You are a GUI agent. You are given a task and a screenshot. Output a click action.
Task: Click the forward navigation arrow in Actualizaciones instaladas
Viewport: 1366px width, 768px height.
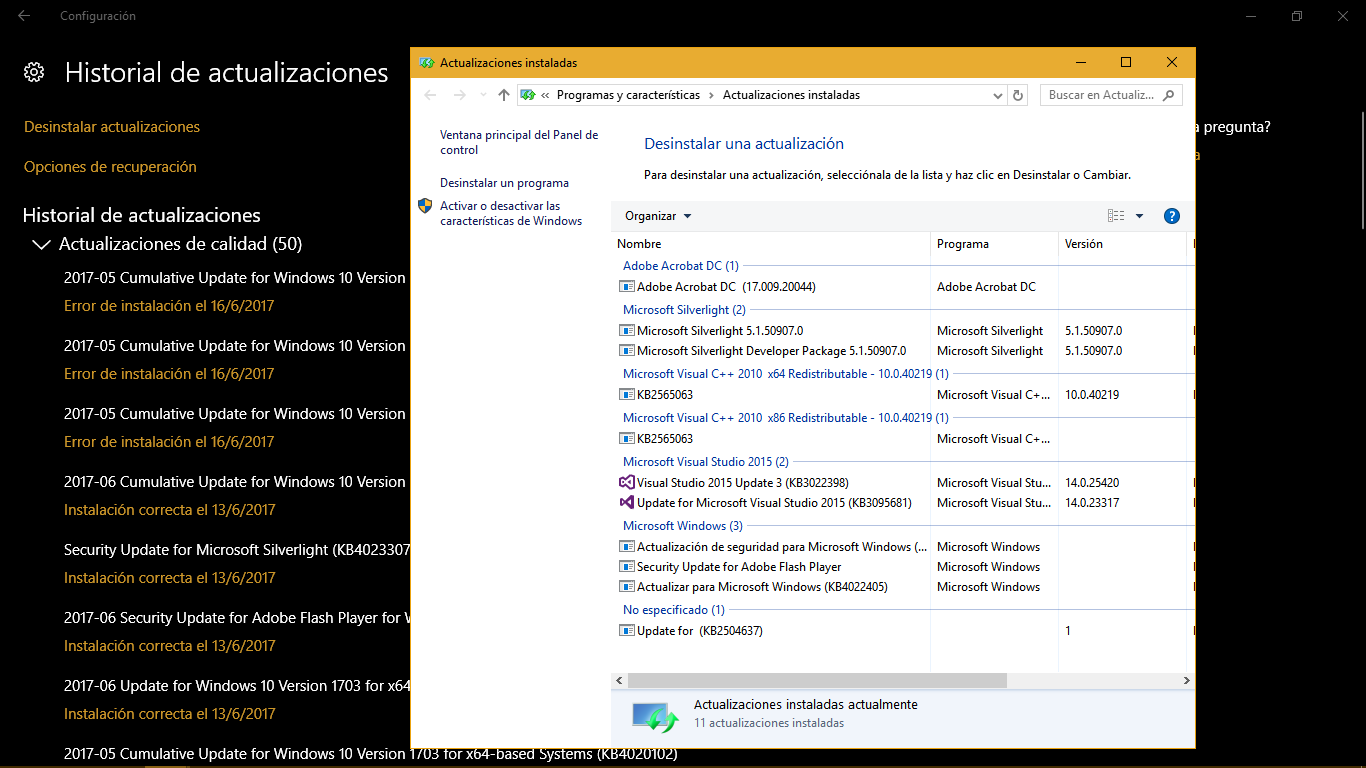(460, 95)
